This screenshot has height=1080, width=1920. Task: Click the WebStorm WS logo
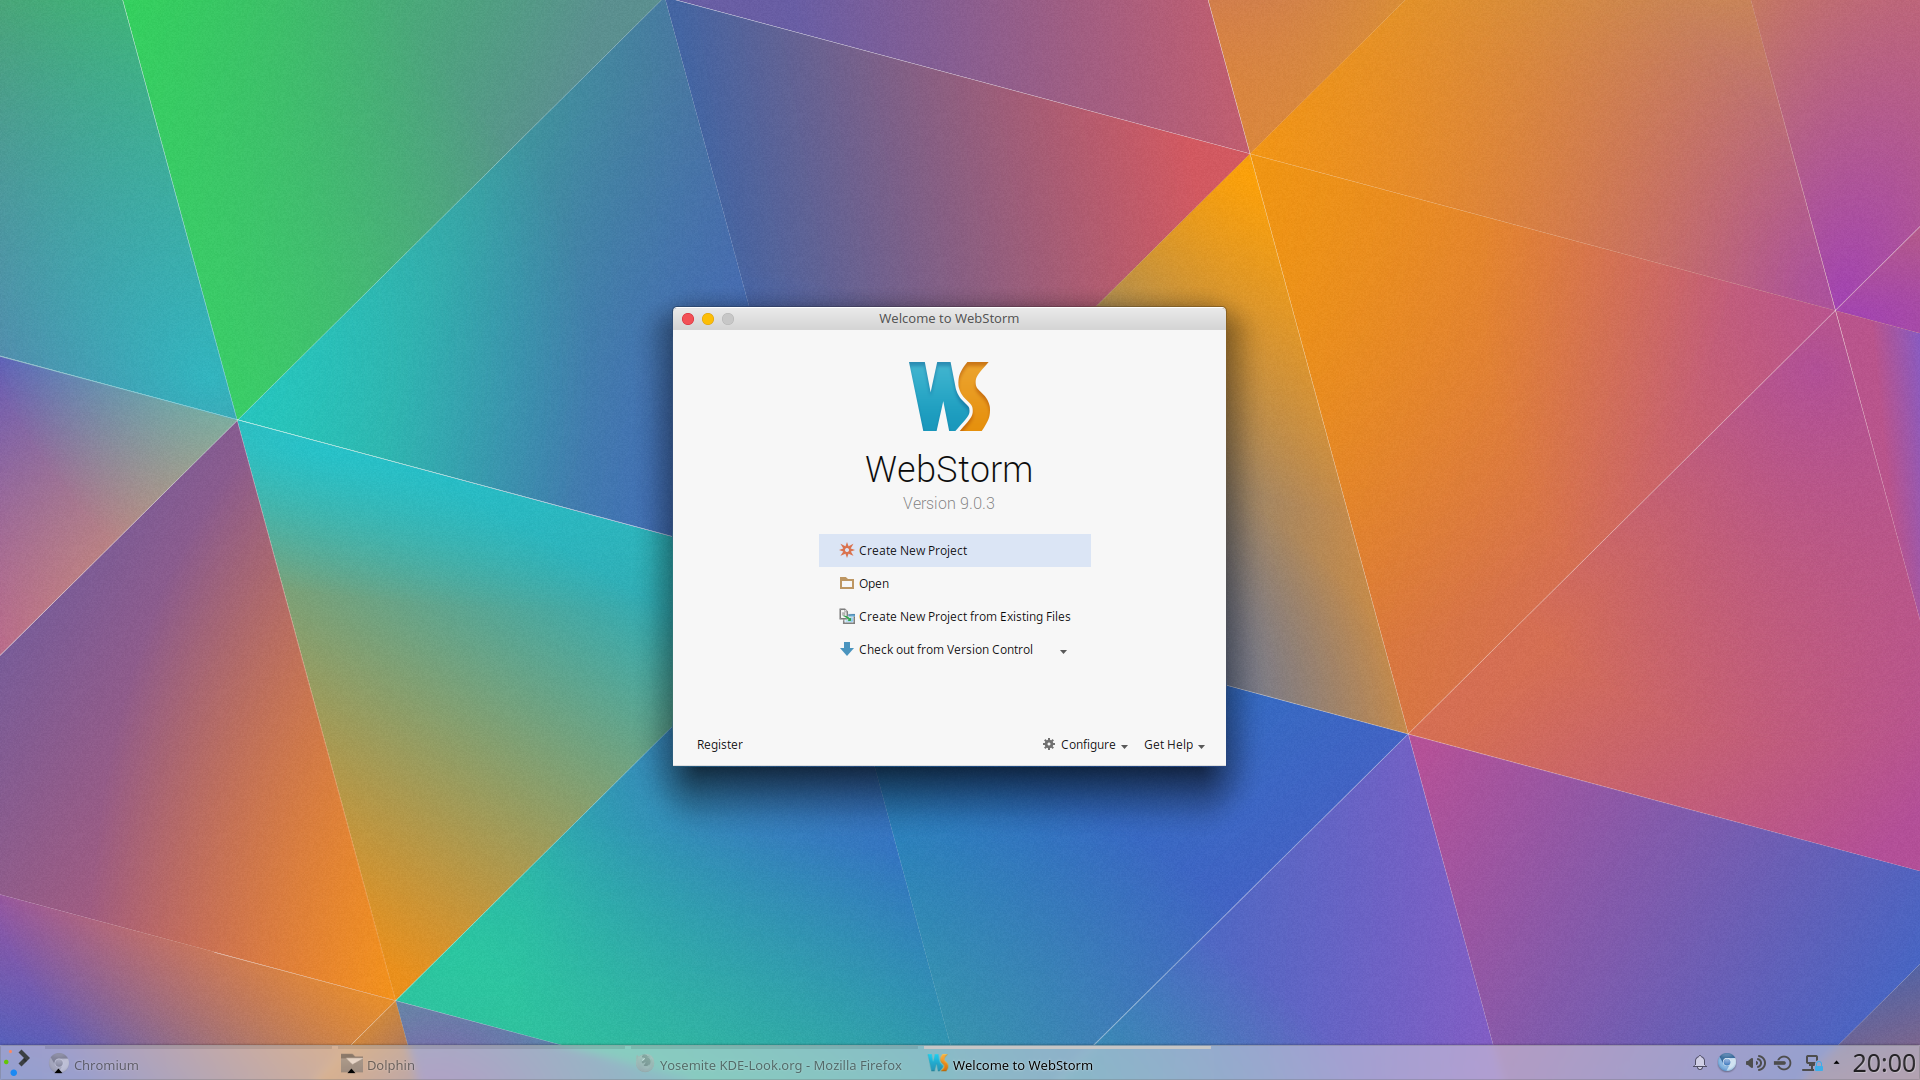949,396
